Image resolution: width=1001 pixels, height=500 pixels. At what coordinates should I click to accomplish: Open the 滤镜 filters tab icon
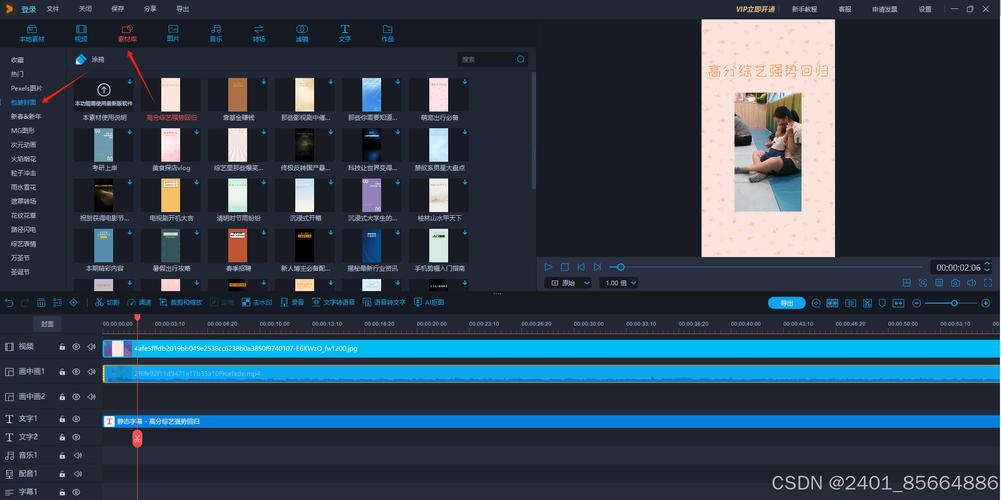pos(301,29)
